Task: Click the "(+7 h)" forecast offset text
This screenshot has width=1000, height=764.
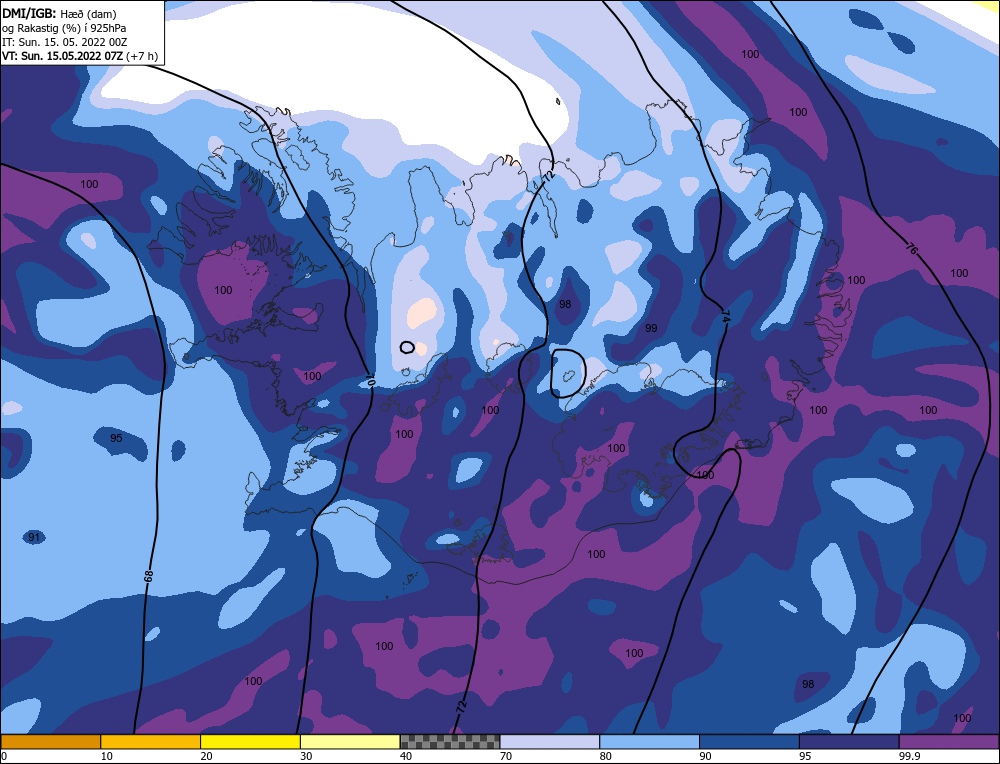Action: click(142, 56)
